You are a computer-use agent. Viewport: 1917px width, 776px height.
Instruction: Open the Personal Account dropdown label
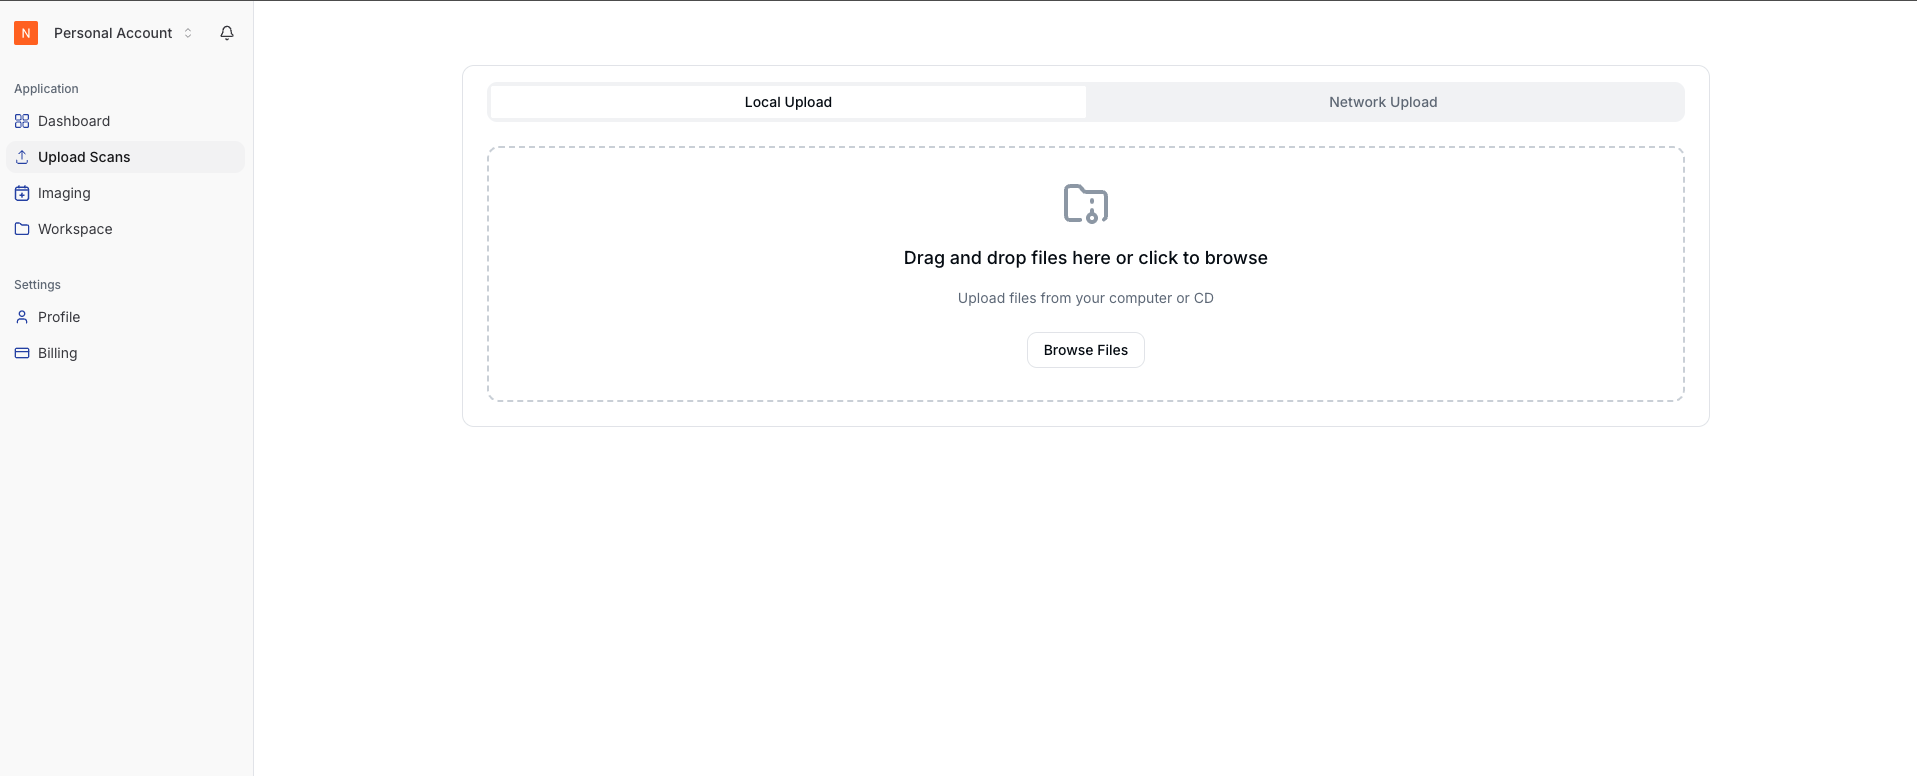[x=113, y=33]
